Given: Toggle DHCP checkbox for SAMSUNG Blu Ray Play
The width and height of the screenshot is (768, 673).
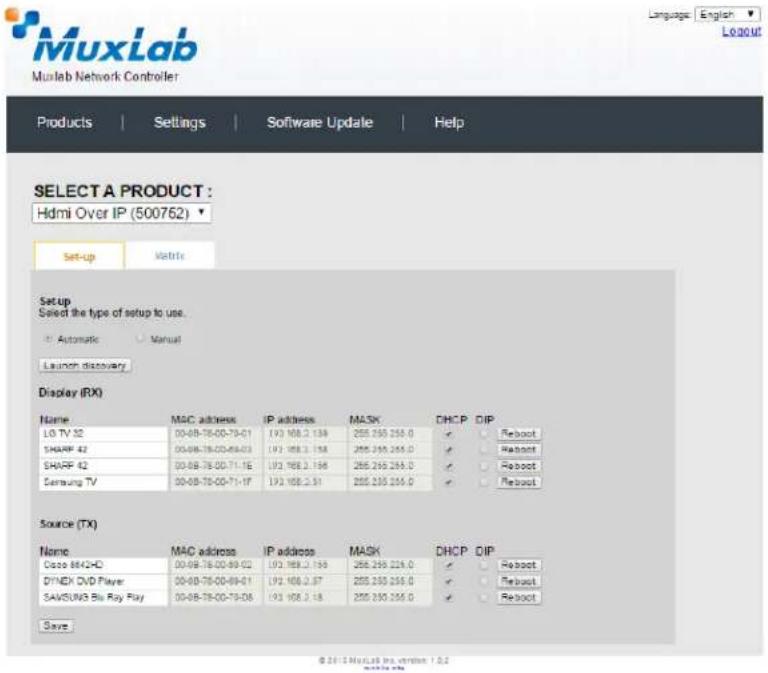Looking at the screenshot, I should tap(449, 598).
